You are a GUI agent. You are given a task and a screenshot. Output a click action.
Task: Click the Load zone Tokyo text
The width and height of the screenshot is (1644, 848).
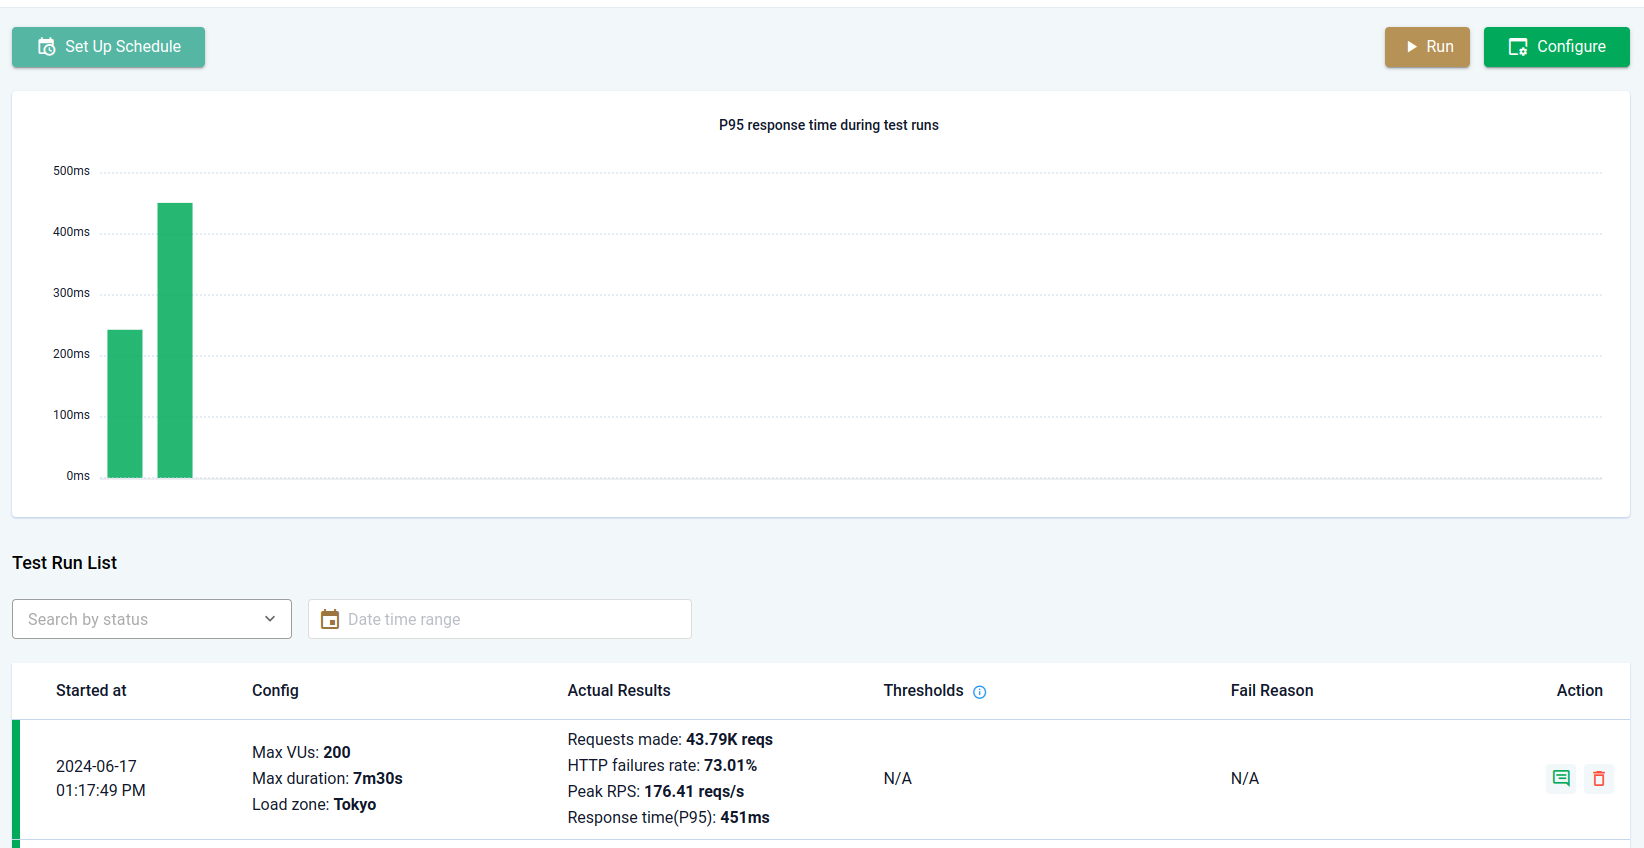click(x=314, y=805)
